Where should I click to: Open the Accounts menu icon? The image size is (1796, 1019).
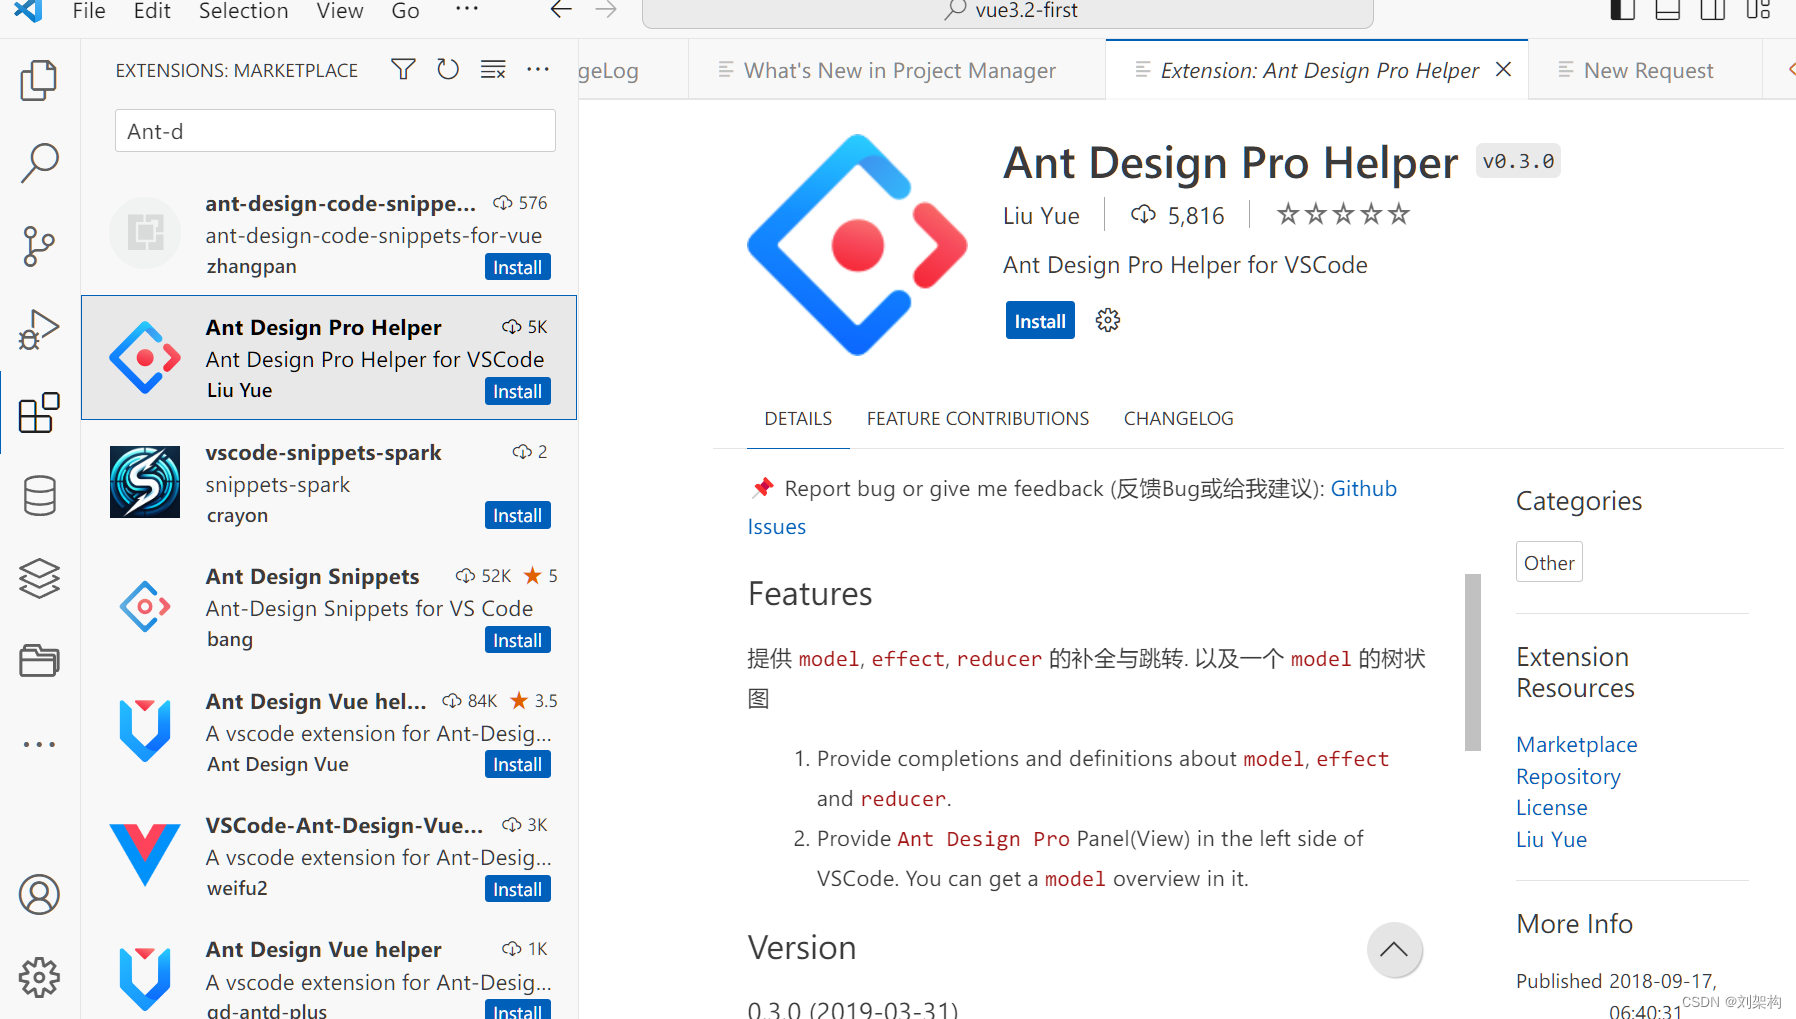click(x=39, y=895)
